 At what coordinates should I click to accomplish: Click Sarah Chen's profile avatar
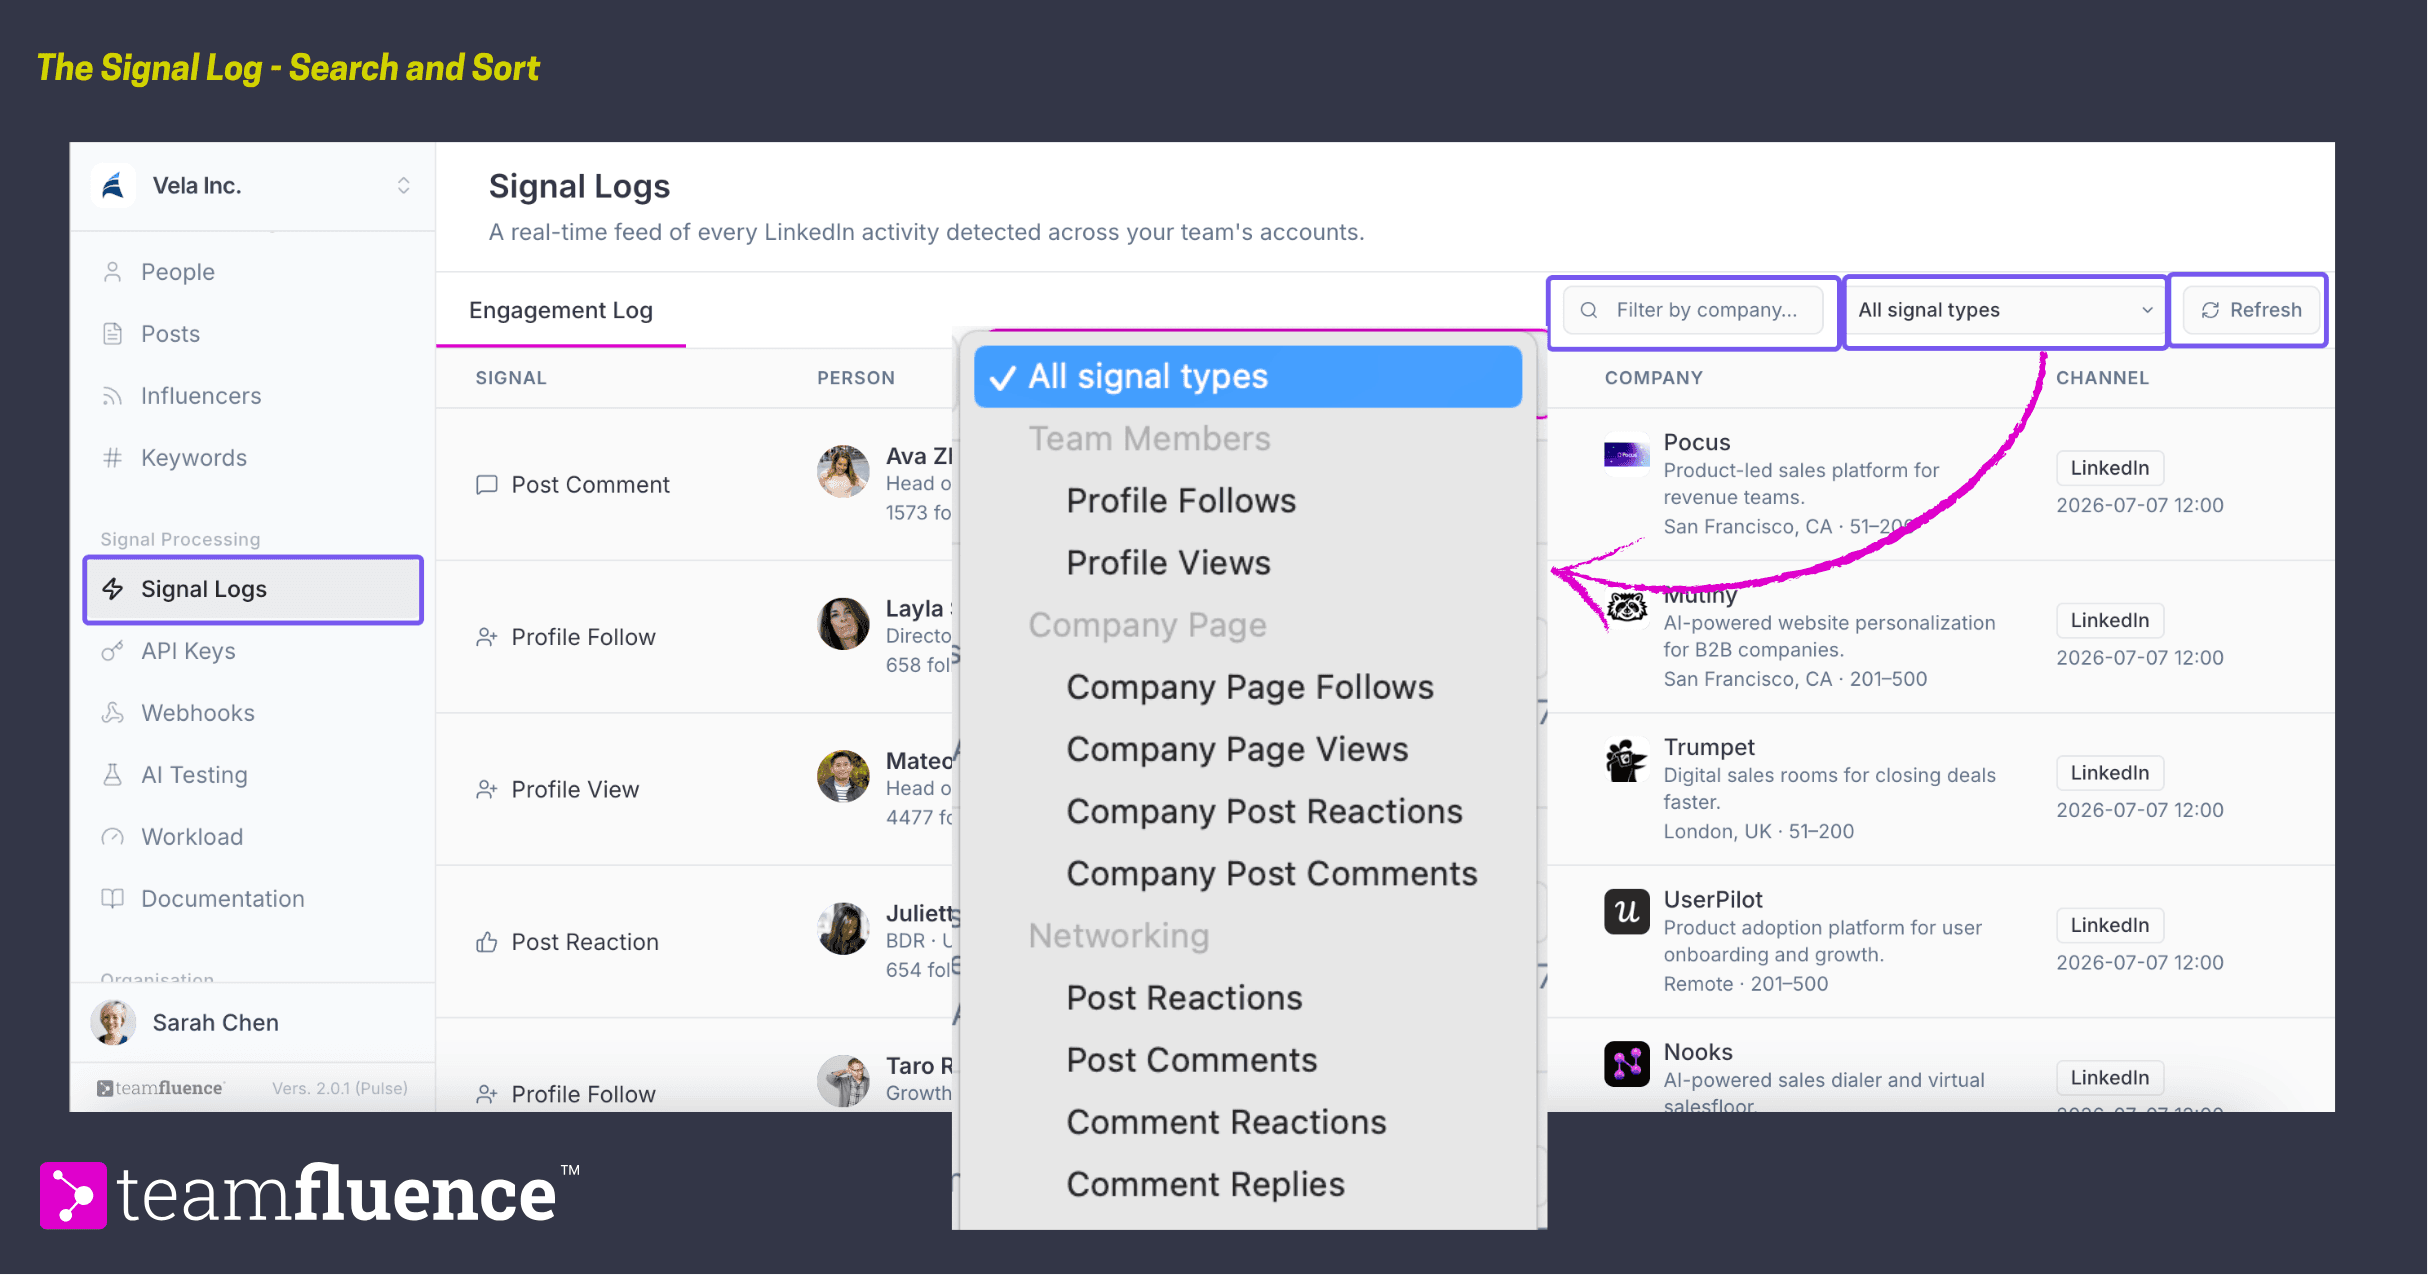click(x=113, y=1022)
